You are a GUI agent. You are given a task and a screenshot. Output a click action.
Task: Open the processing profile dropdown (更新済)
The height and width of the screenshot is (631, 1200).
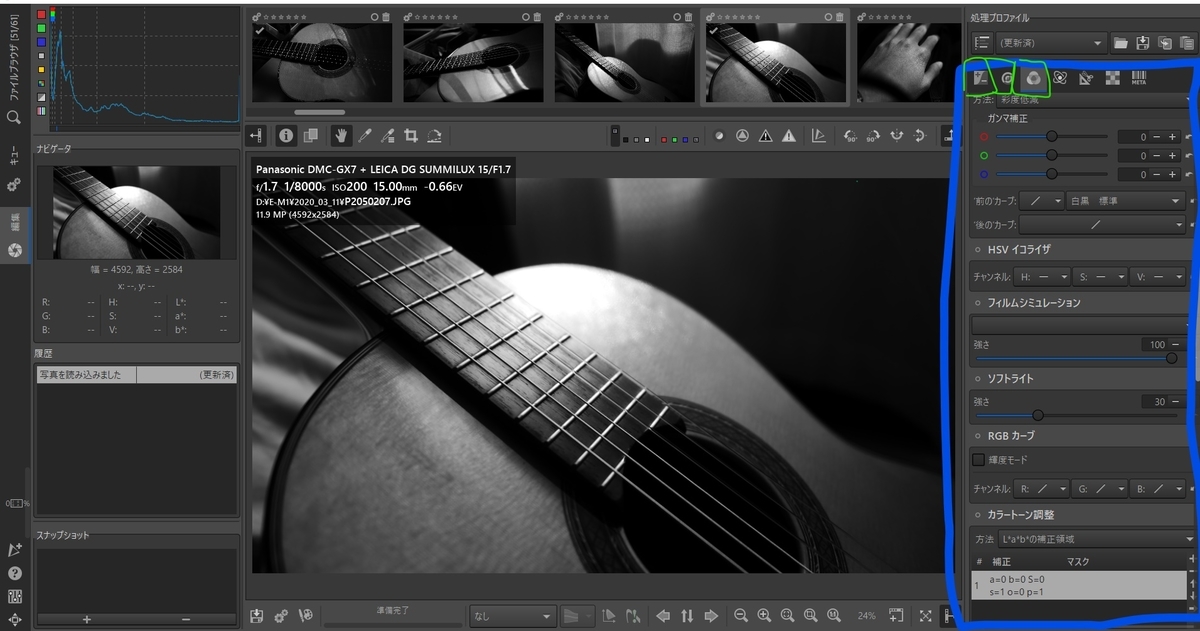click(x=1051, y=43)
